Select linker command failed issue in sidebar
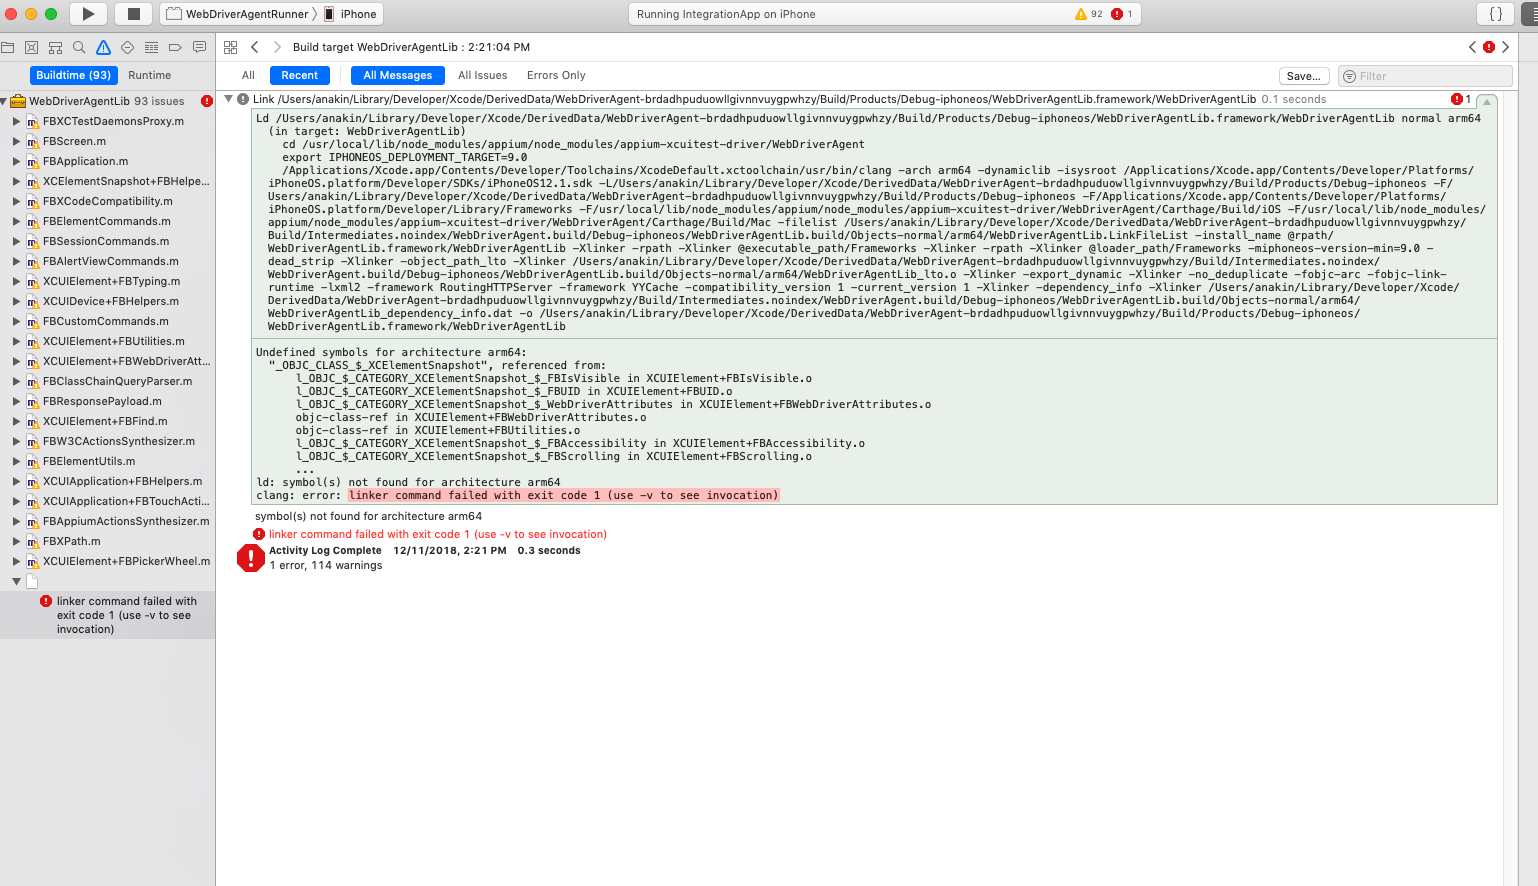 point(107,615)
